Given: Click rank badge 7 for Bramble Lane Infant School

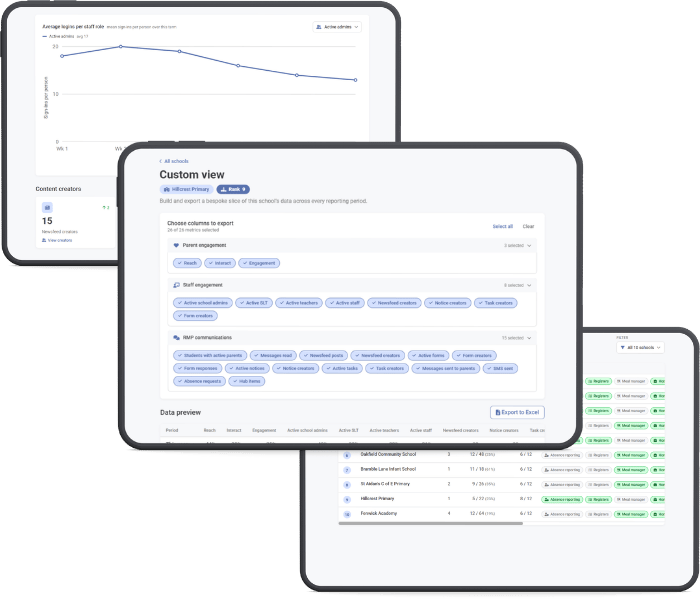Looking at the screenshot, I should [x=347, y=470].
